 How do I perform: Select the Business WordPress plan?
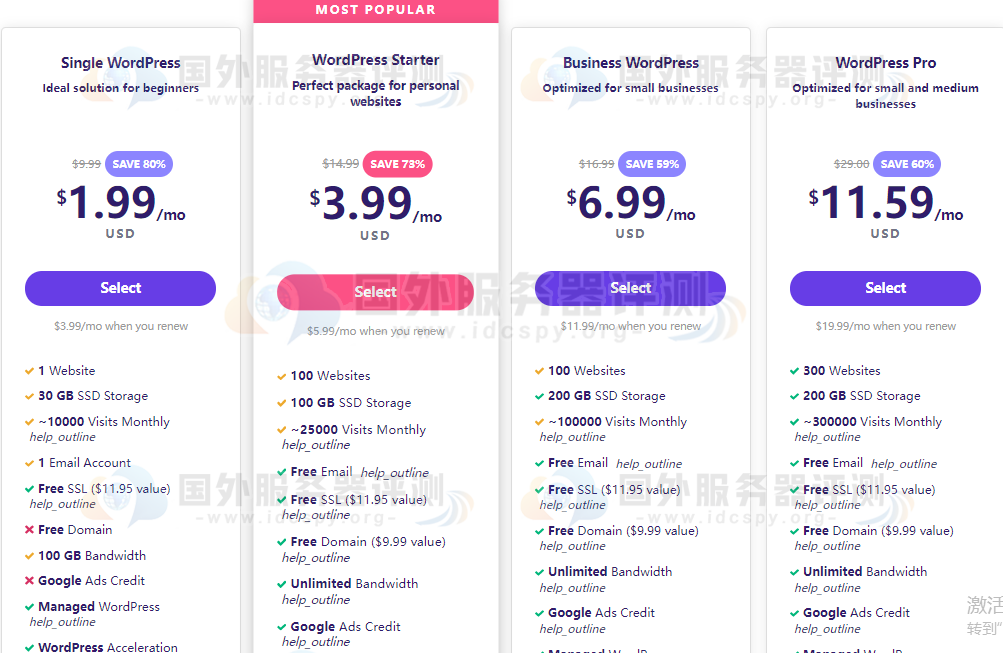630,288
